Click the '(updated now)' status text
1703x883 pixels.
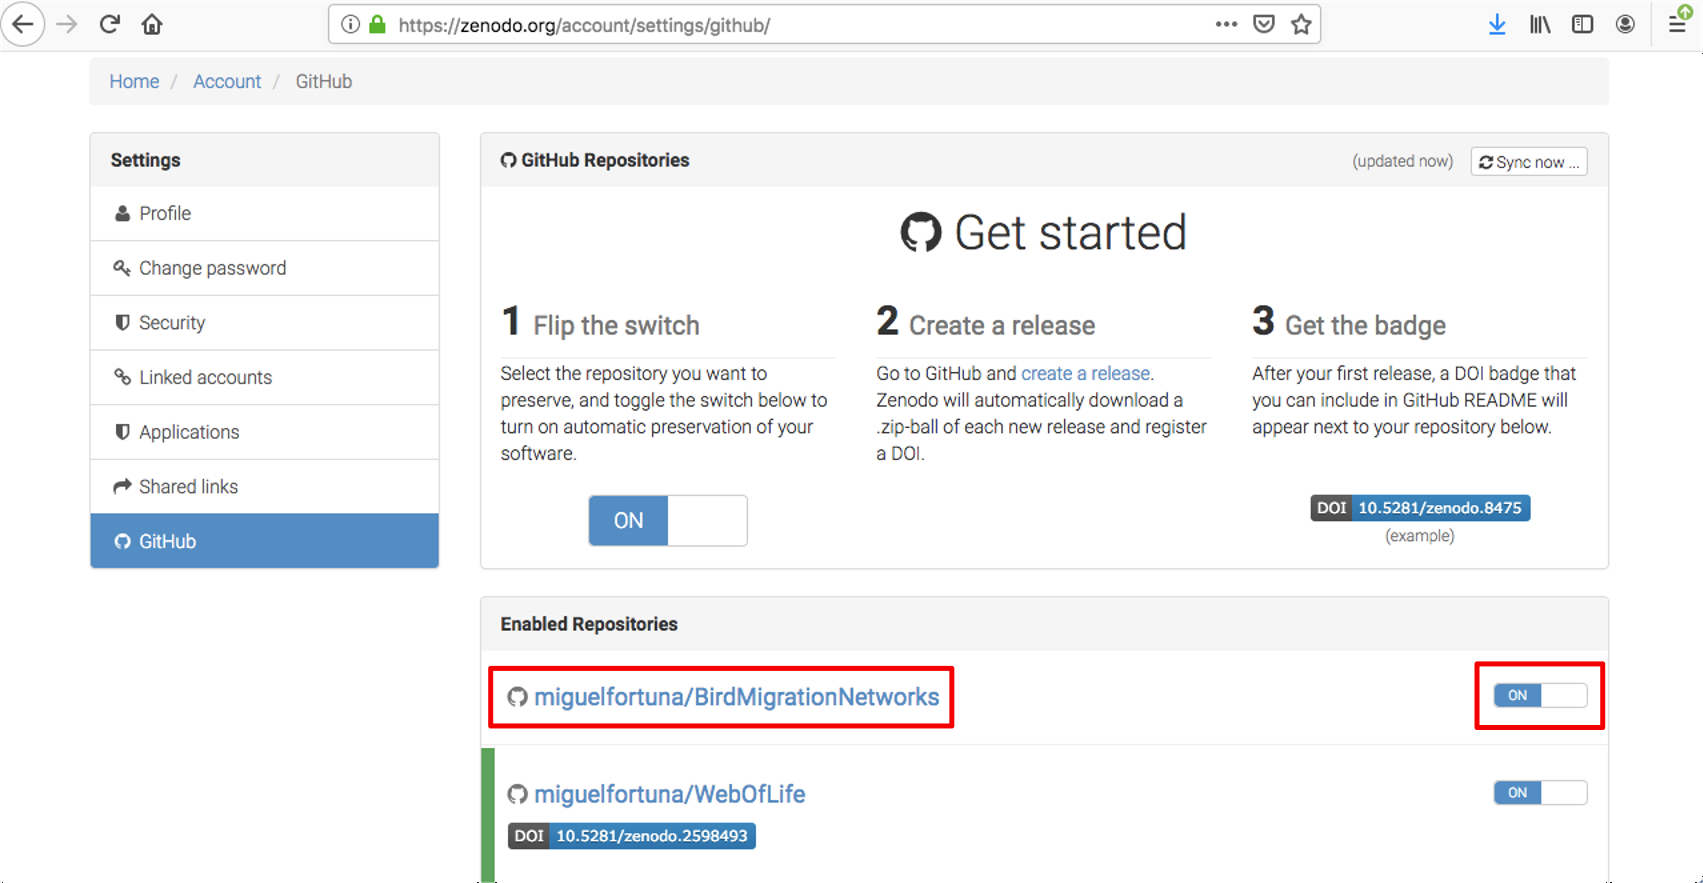pos(1402,161)
